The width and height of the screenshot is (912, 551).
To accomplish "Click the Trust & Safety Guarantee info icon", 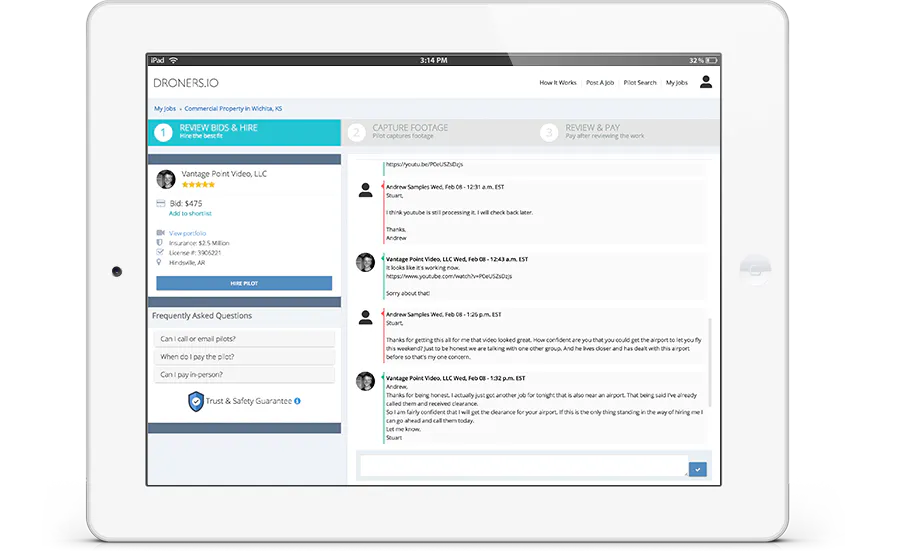I will pos(297,401).
